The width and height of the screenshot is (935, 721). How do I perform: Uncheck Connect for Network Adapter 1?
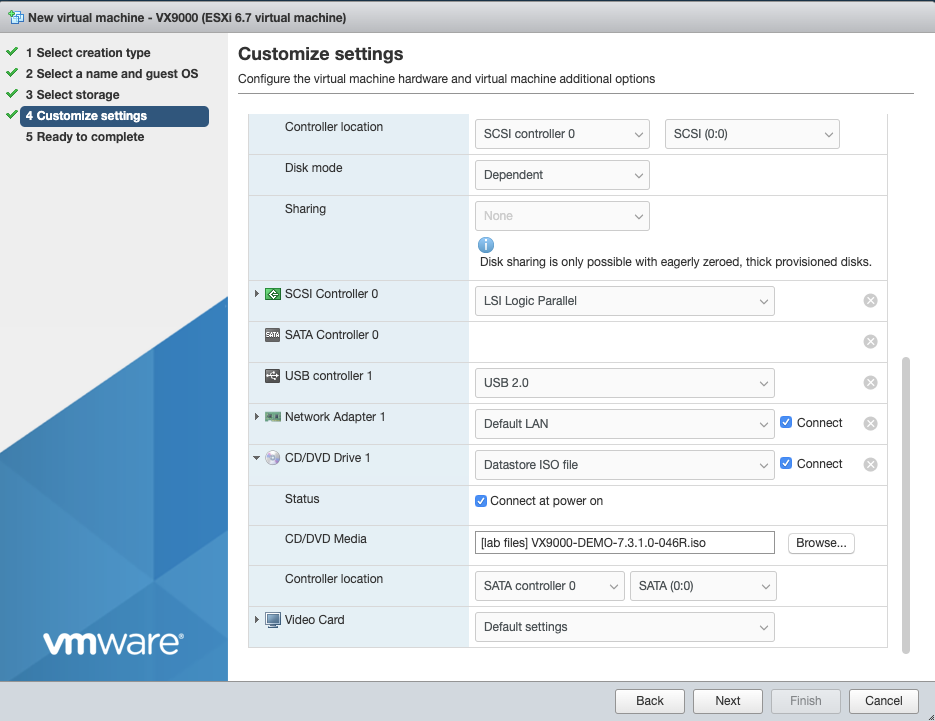[787, 423]
